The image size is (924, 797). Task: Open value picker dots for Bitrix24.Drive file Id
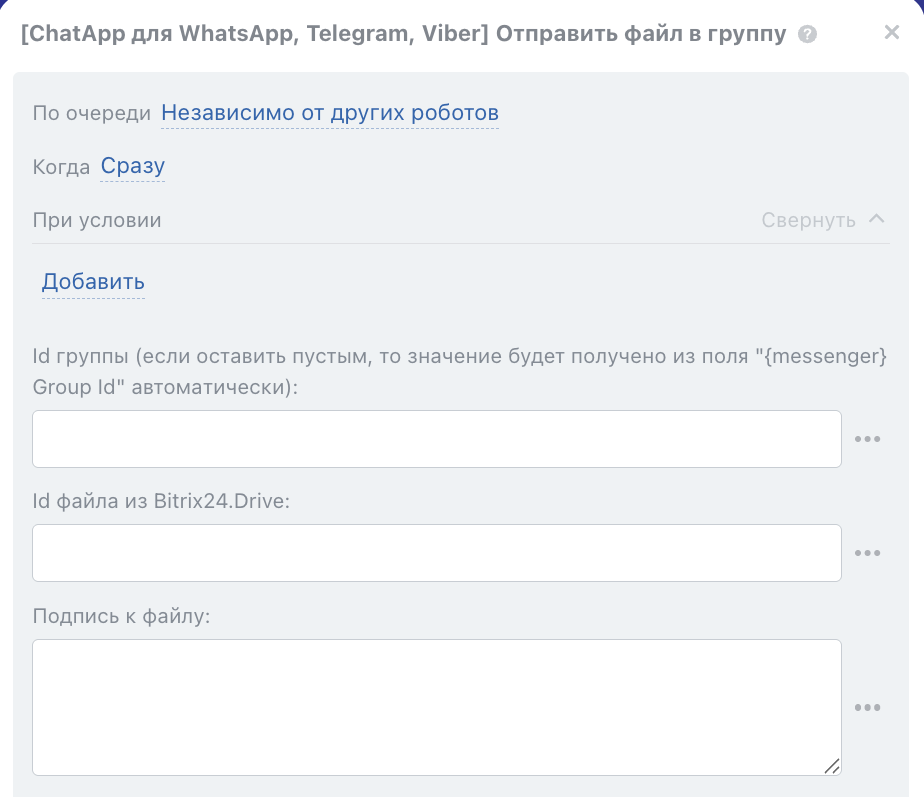coord(867,553)
